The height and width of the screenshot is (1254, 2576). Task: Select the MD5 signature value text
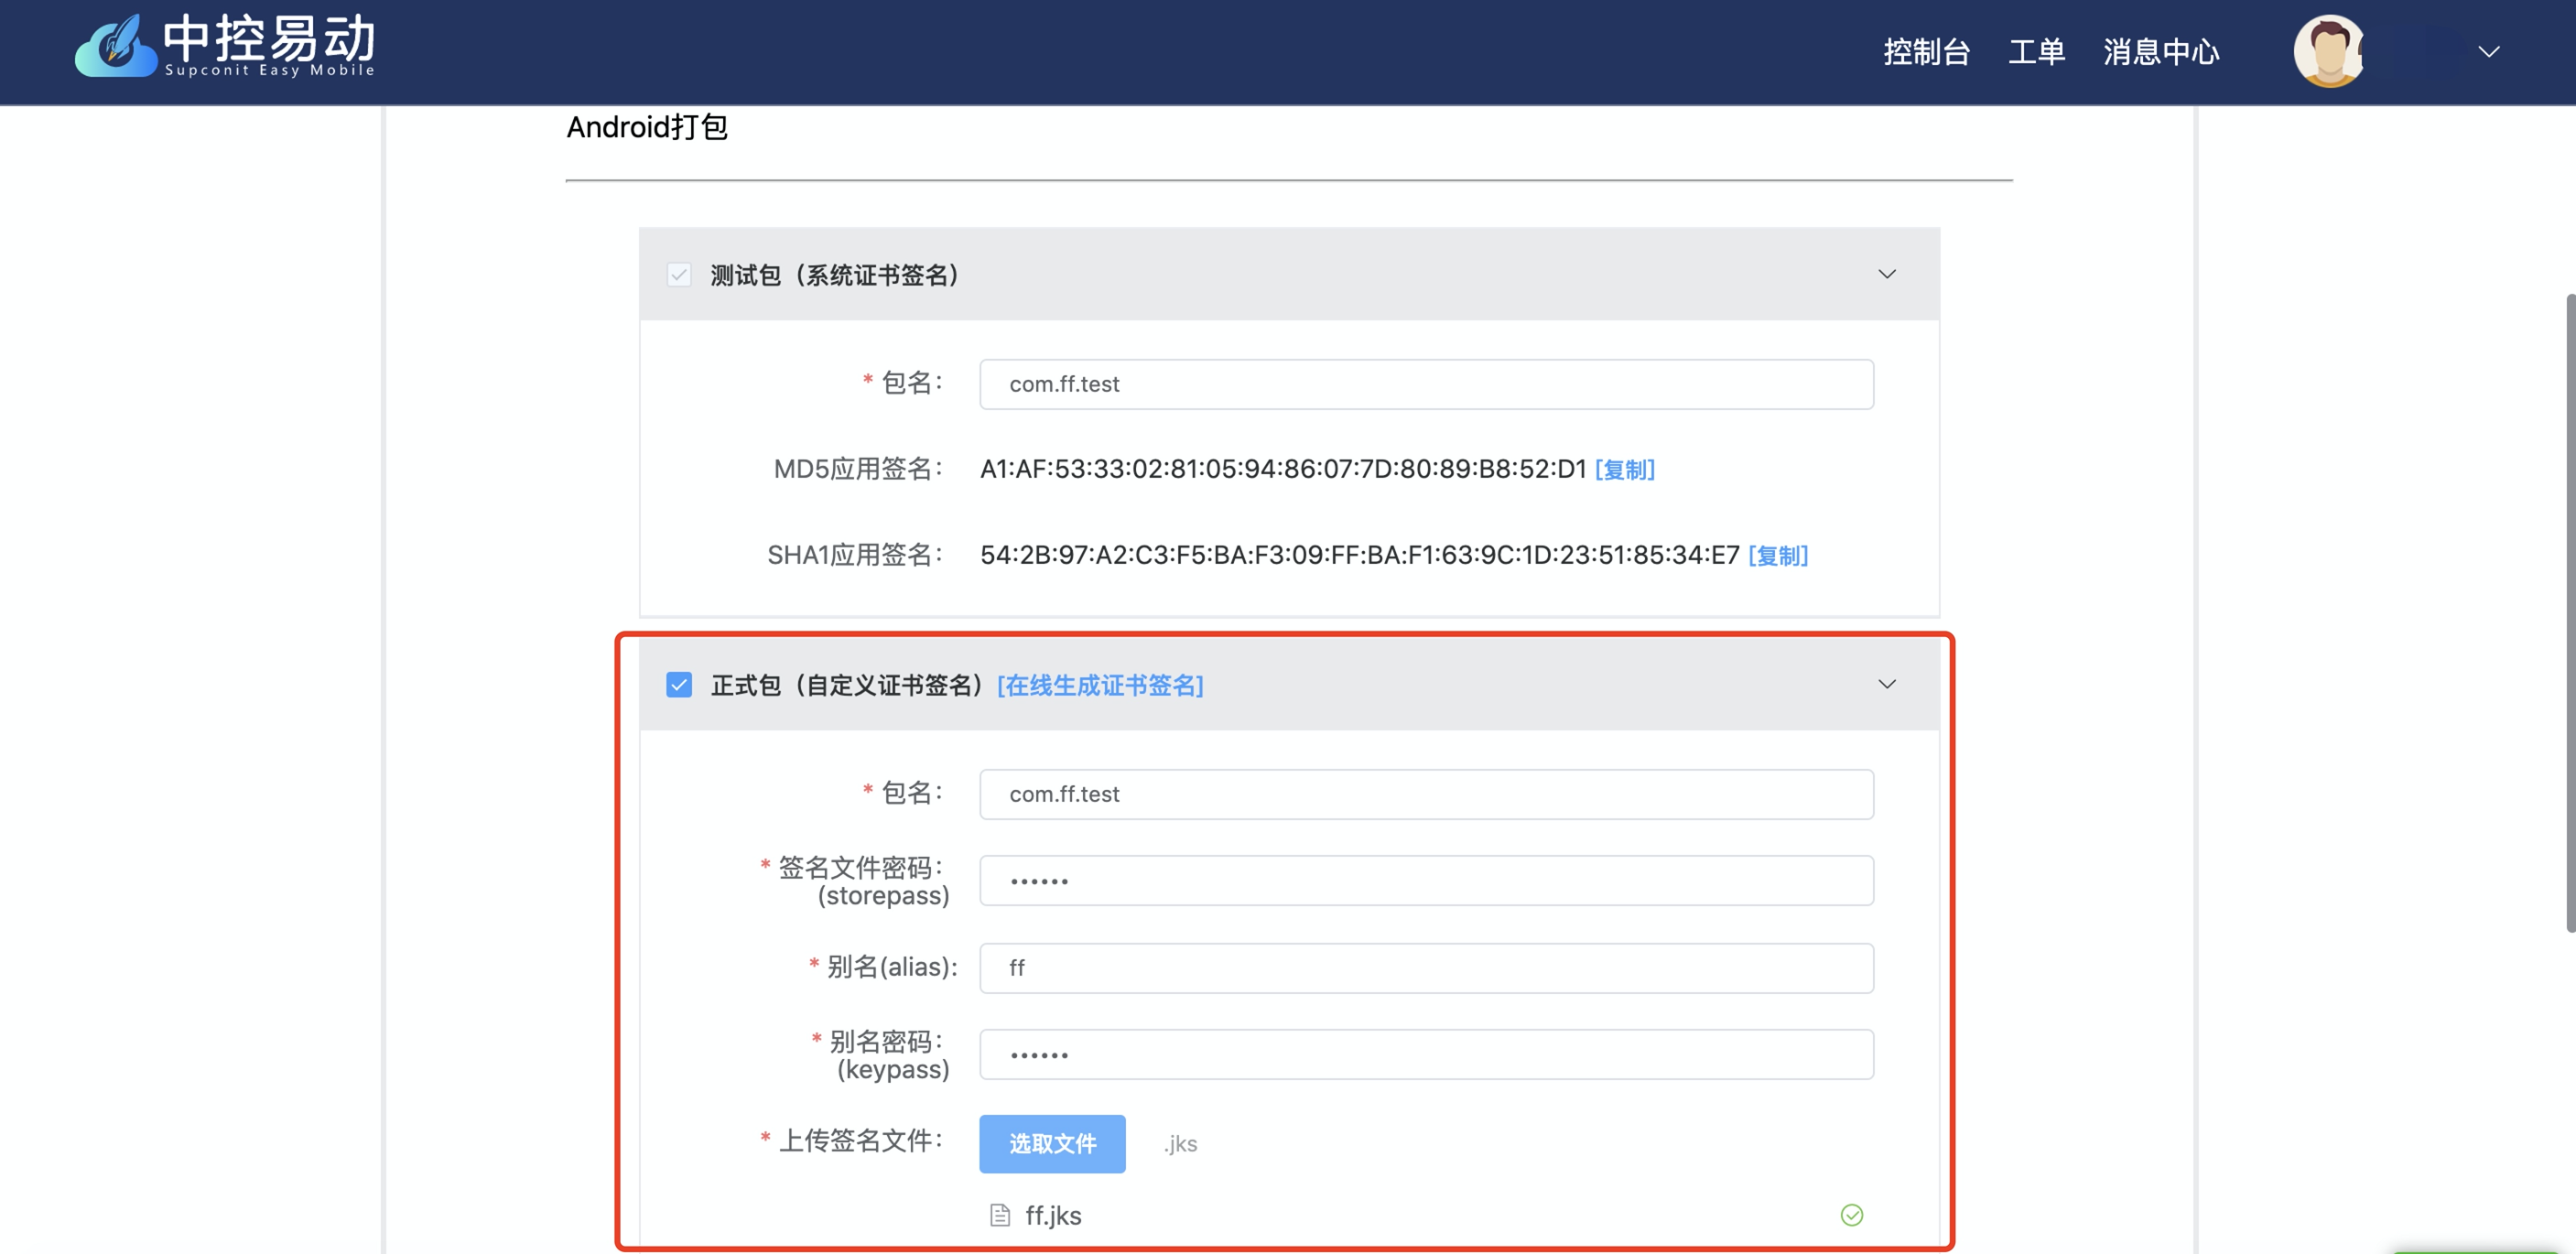click(1282, 469)
